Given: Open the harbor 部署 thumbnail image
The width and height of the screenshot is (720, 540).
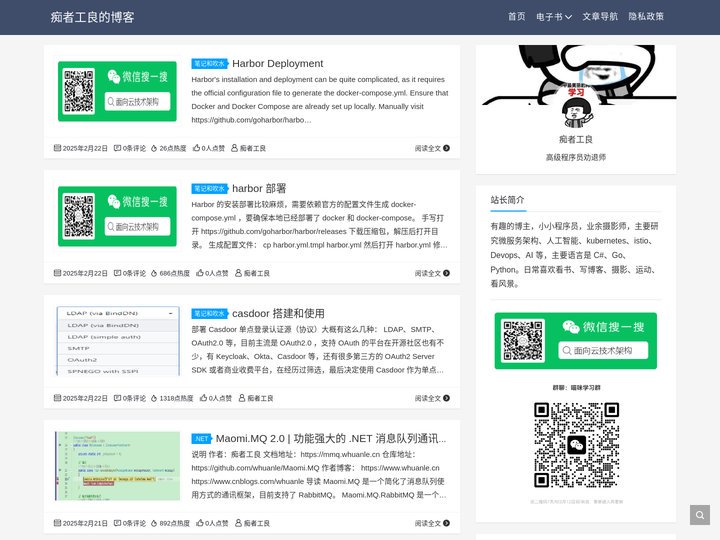Looking at the screenshot, I should pyautogui.click(x=117, y=216).
